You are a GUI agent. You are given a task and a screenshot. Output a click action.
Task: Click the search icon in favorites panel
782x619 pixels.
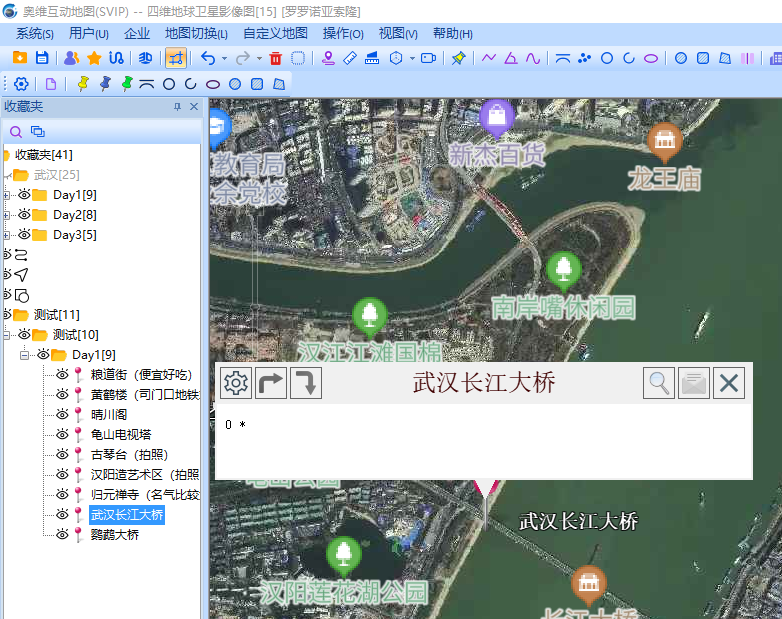(x=16, y=132)
